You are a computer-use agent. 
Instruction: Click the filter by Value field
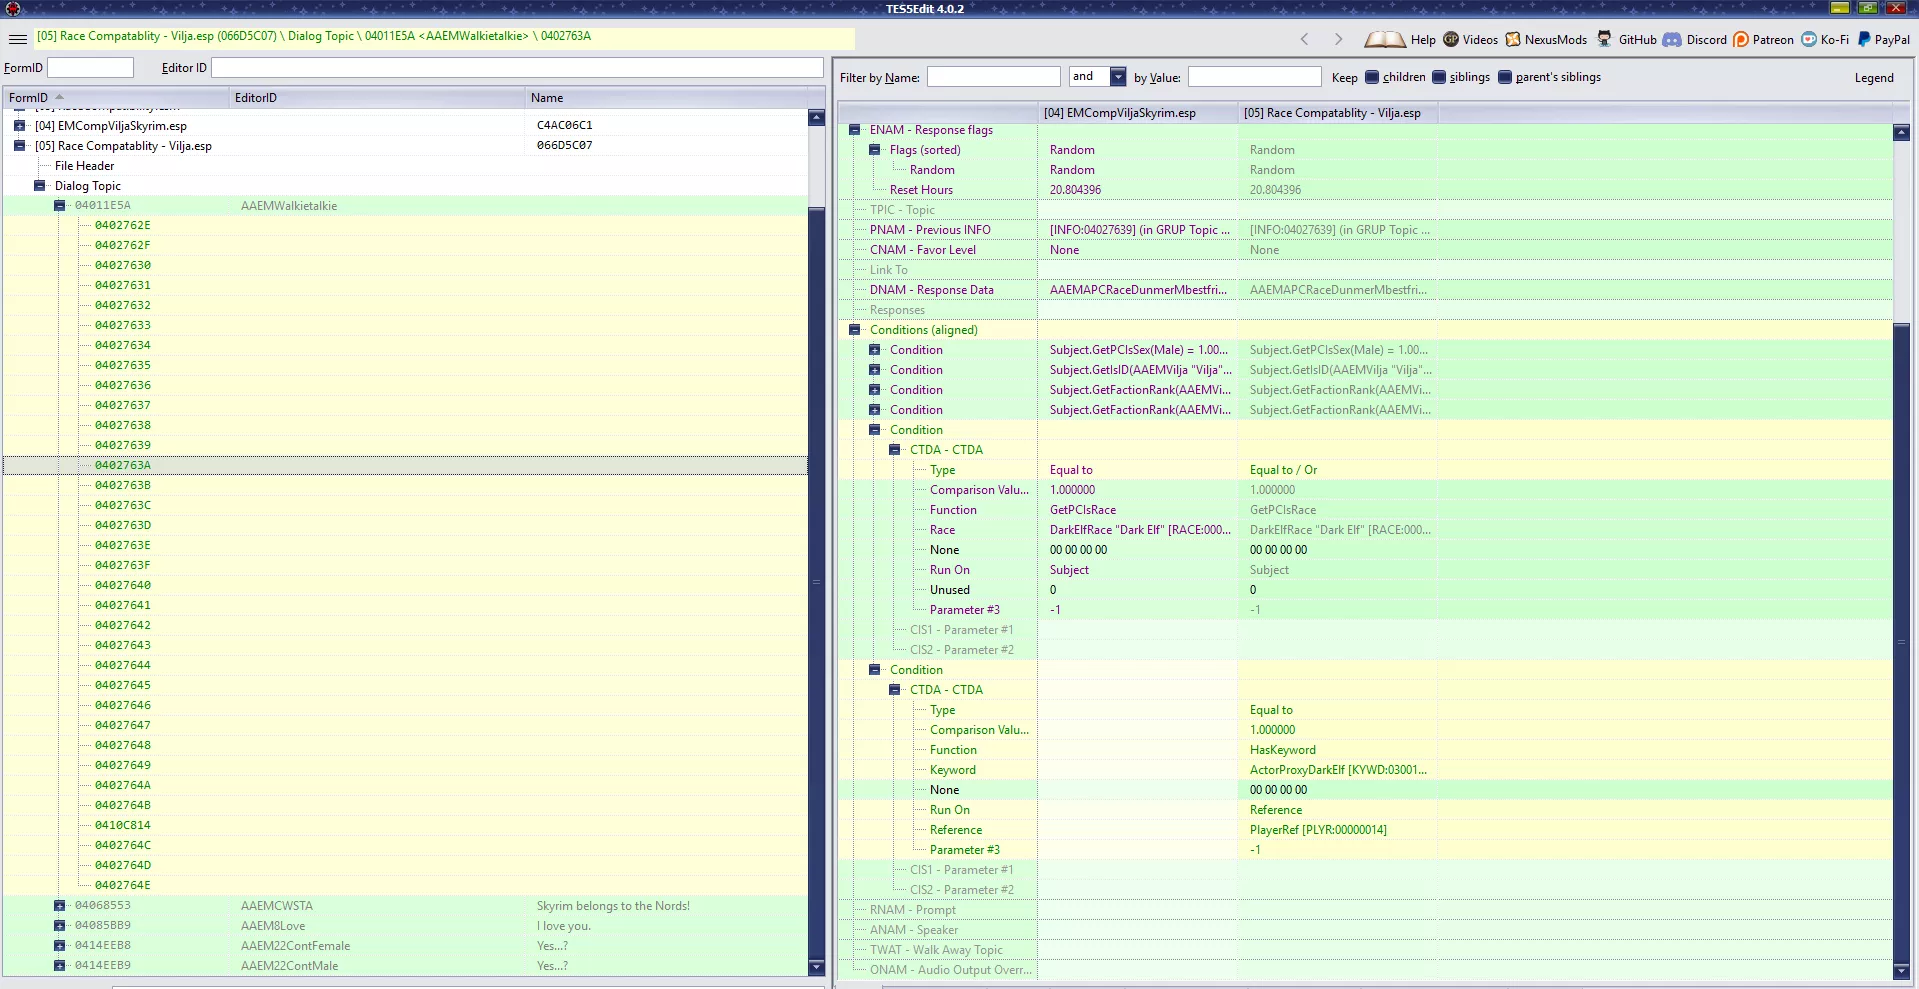[1254, 77]
